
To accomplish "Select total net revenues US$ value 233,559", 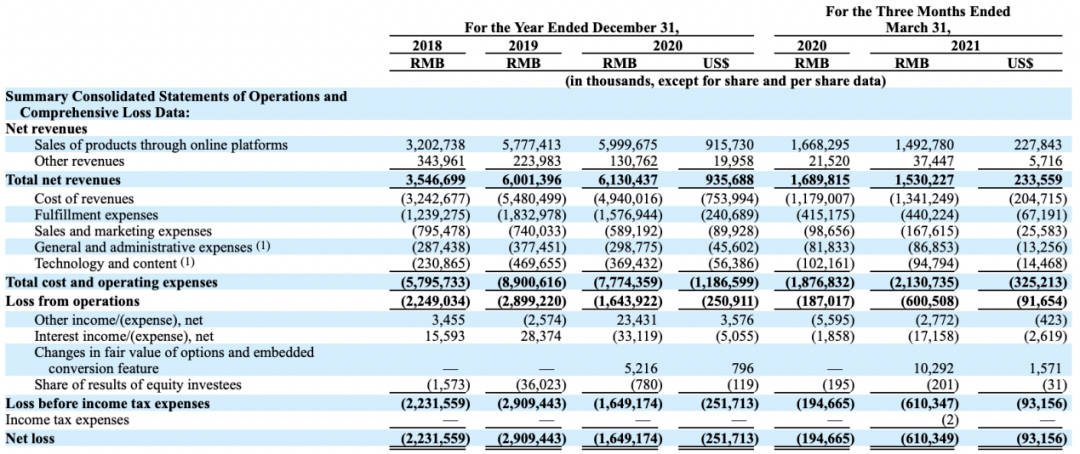I will pyautogui.click(x=1038, y=180).
